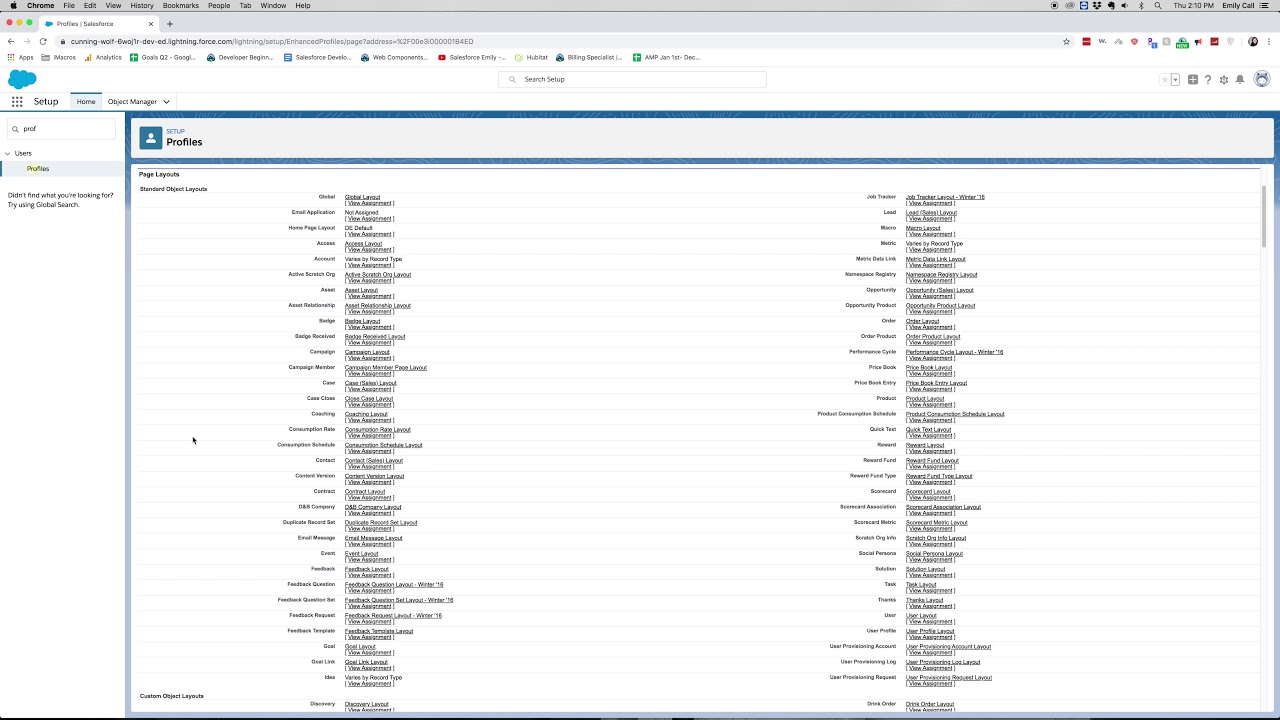The image size is (1280, 720).
Task: Open the Bookmarks menu in menu bar
Action: 181,5
